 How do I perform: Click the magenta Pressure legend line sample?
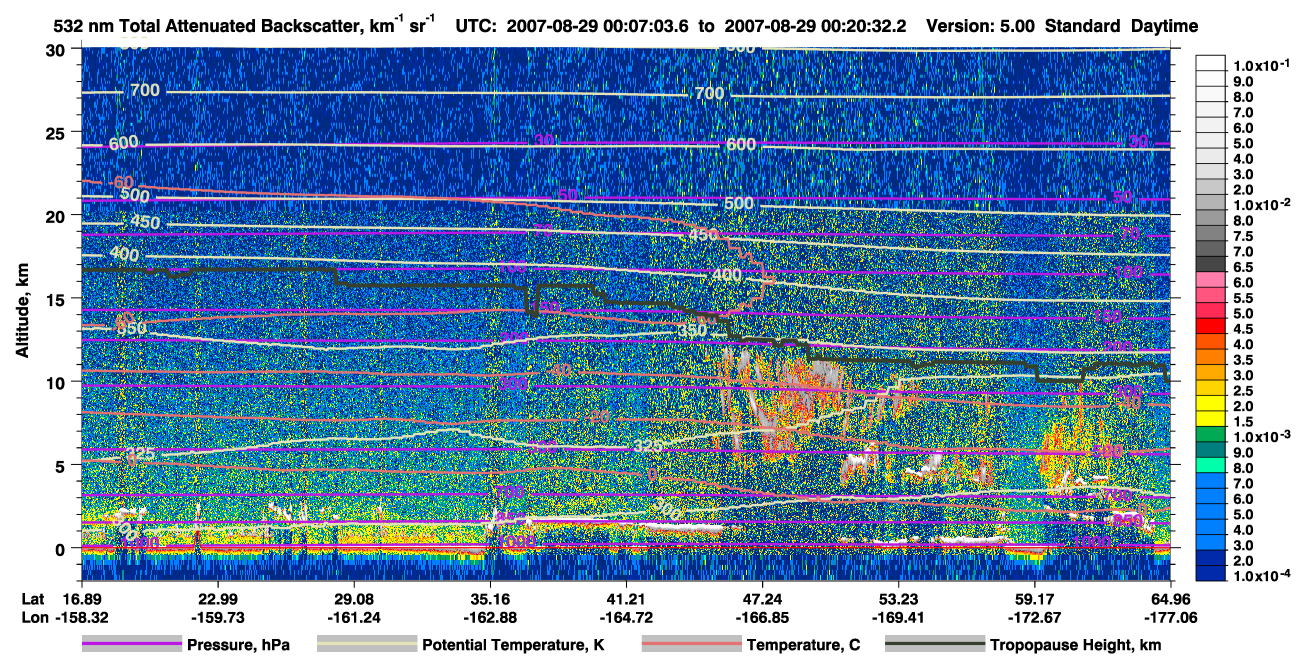[x=131, y=645]
